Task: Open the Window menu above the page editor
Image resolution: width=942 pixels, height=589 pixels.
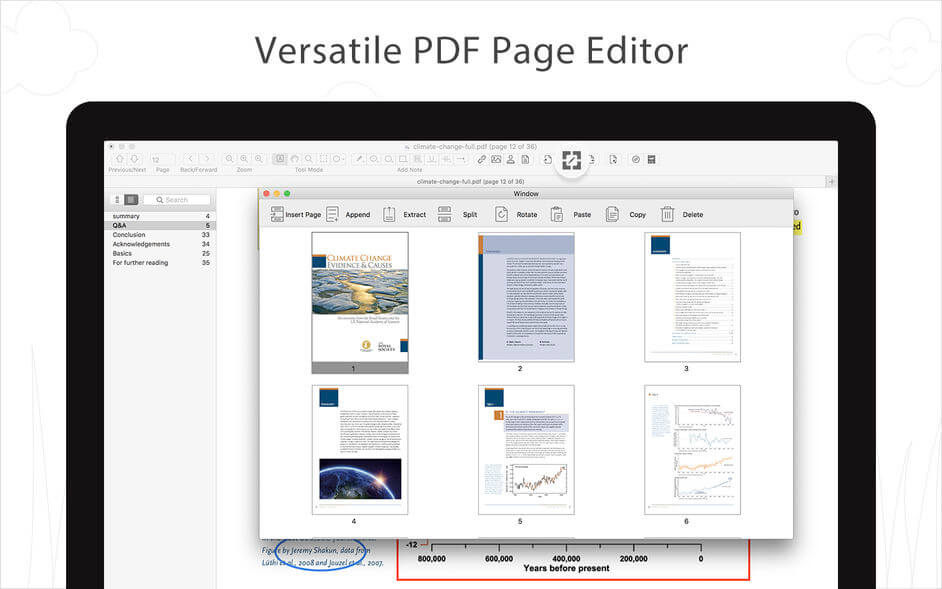Action: (x=525, y=192)
